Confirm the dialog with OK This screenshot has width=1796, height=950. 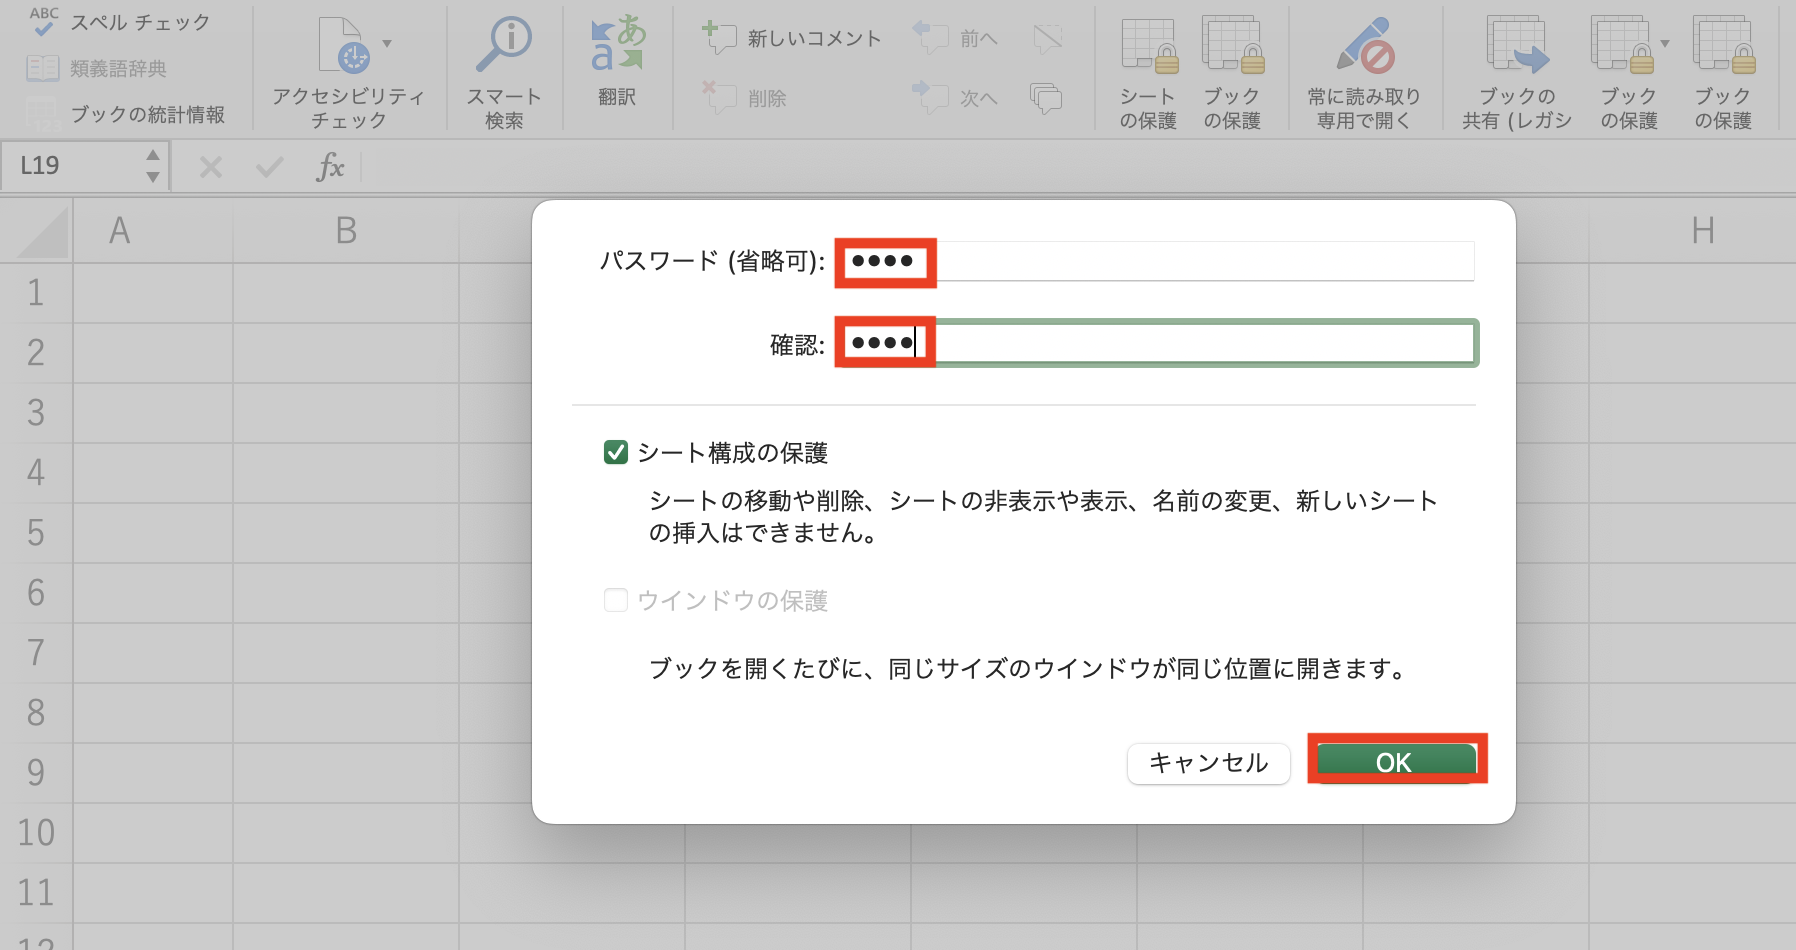pos(1394,762)
